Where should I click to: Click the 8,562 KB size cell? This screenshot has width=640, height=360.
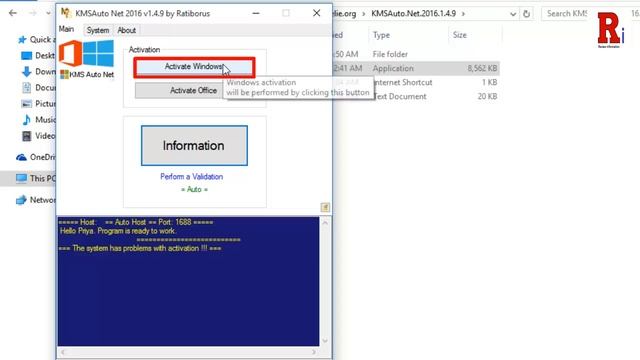[x=482, y=69]
